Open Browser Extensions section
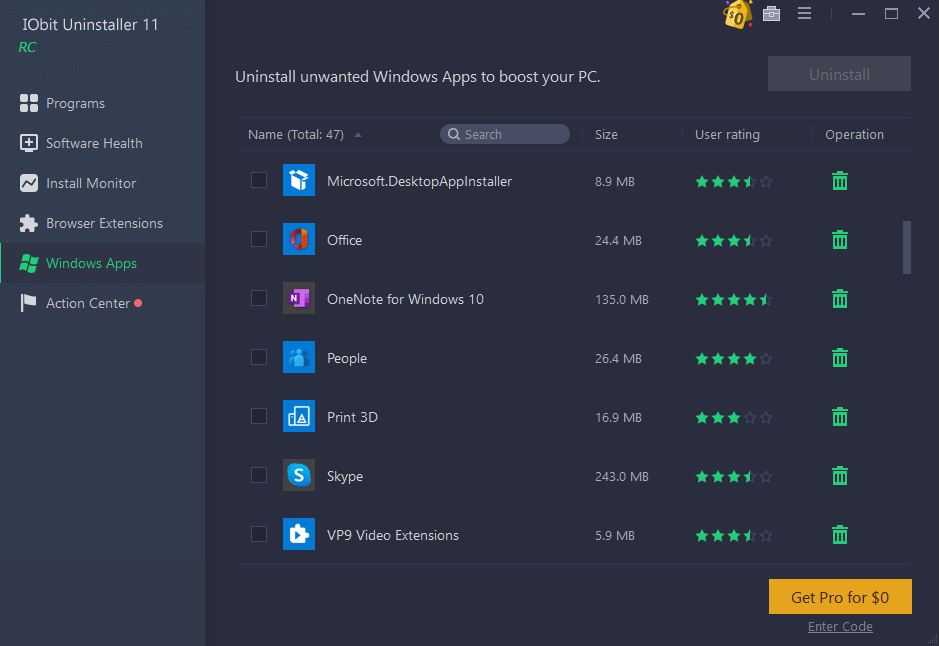939x646 pixels. tap(104, 223)
